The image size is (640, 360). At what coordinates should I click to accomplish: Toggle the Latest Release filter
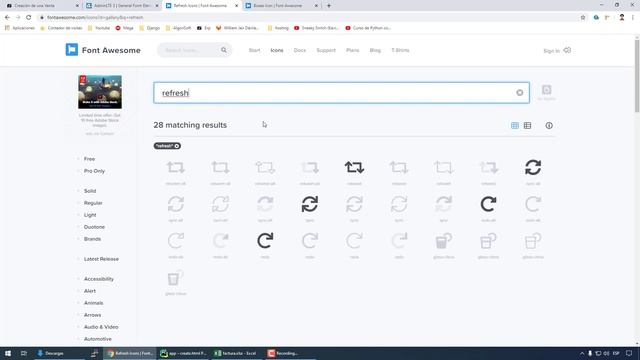[101, 259]
